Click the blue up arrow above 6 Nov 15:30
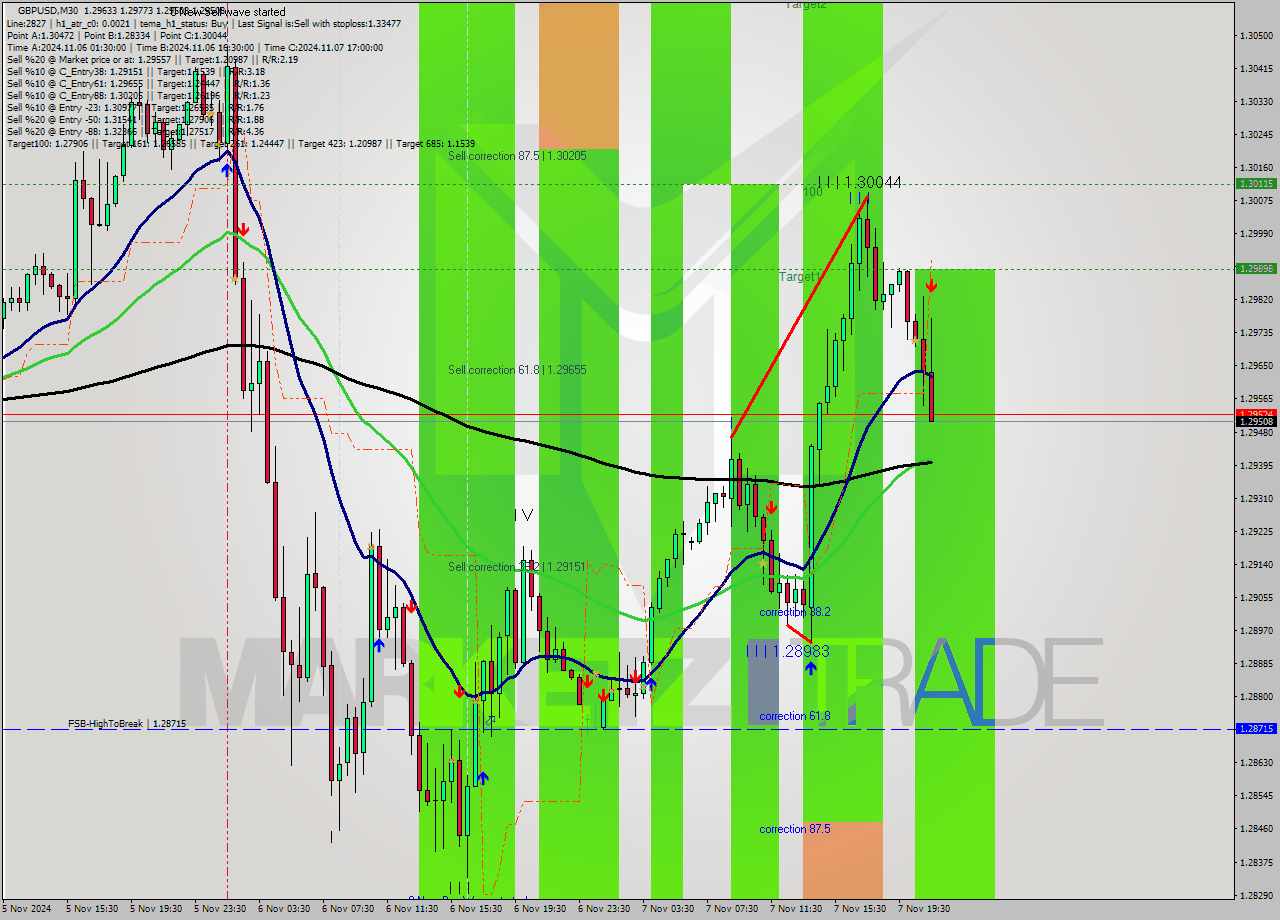The width and height of the screenshot is (1280, 920). click(482, 777)
